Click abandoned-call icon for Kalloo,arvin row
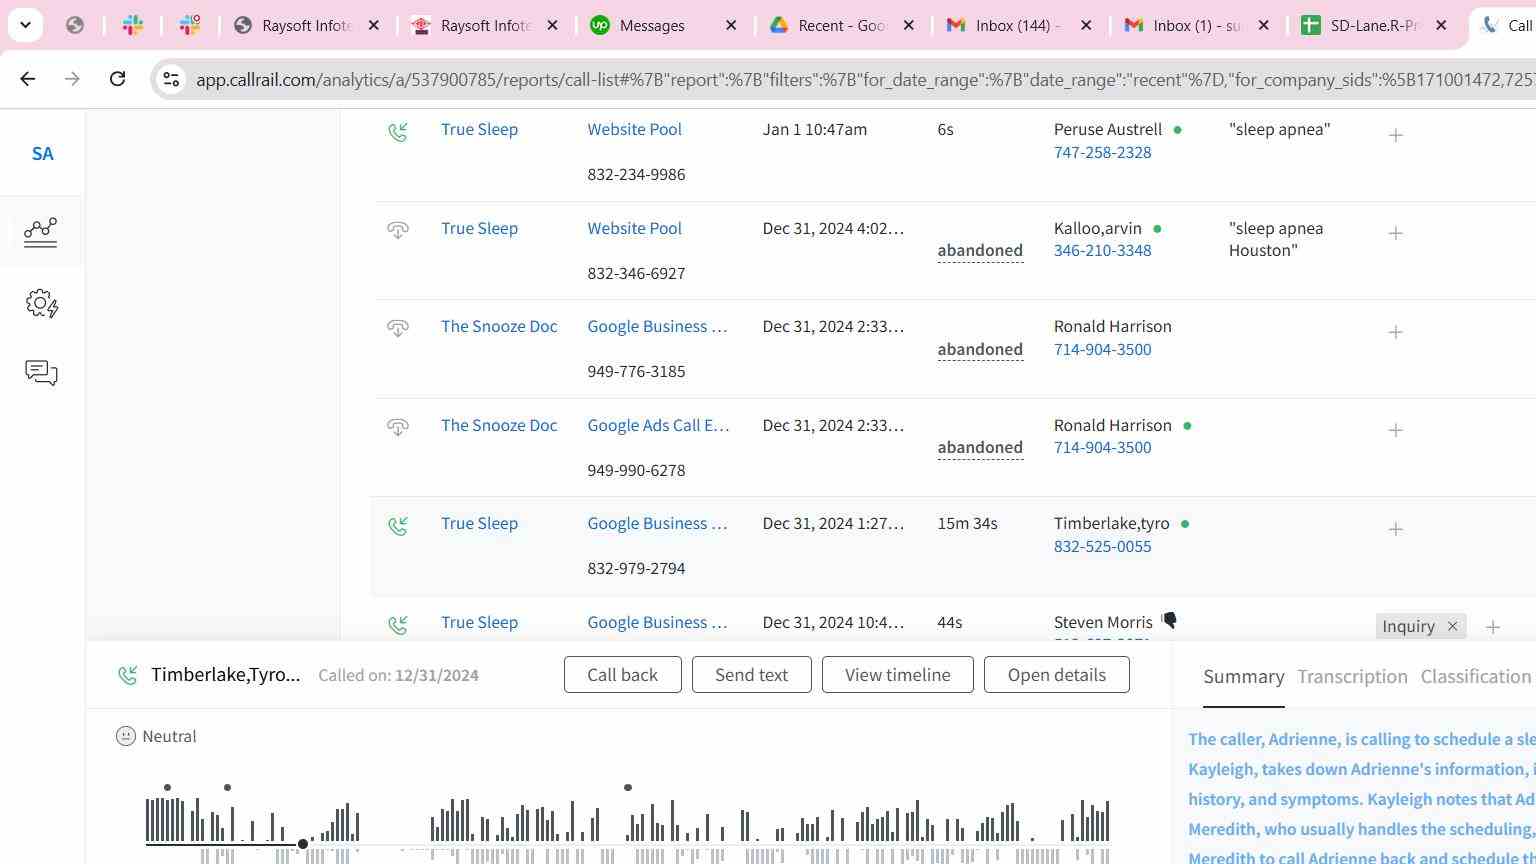This screenshot has height=864, width=1536. click(398, 230)
